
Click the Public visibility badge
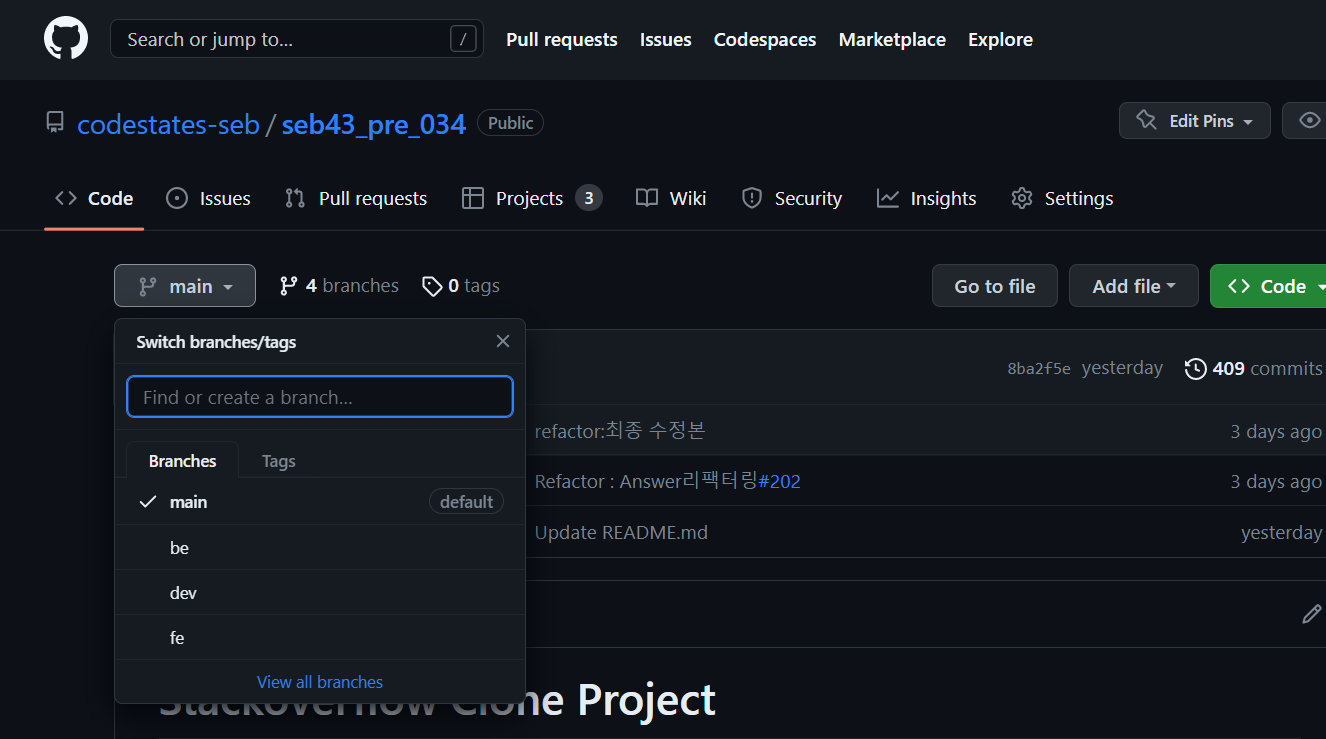511,123
